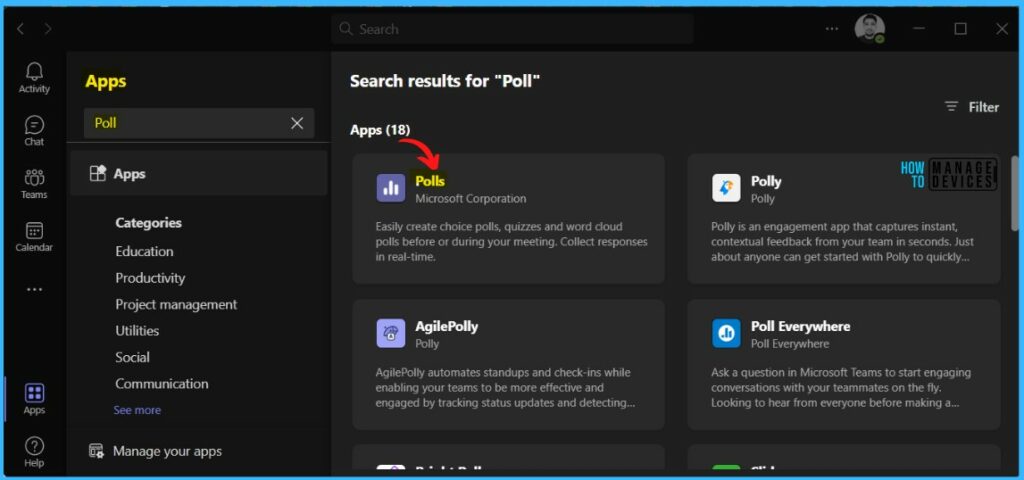Go to the Teams icon
This screenshot has width=1024, height=480.
(x=34, y=178)
